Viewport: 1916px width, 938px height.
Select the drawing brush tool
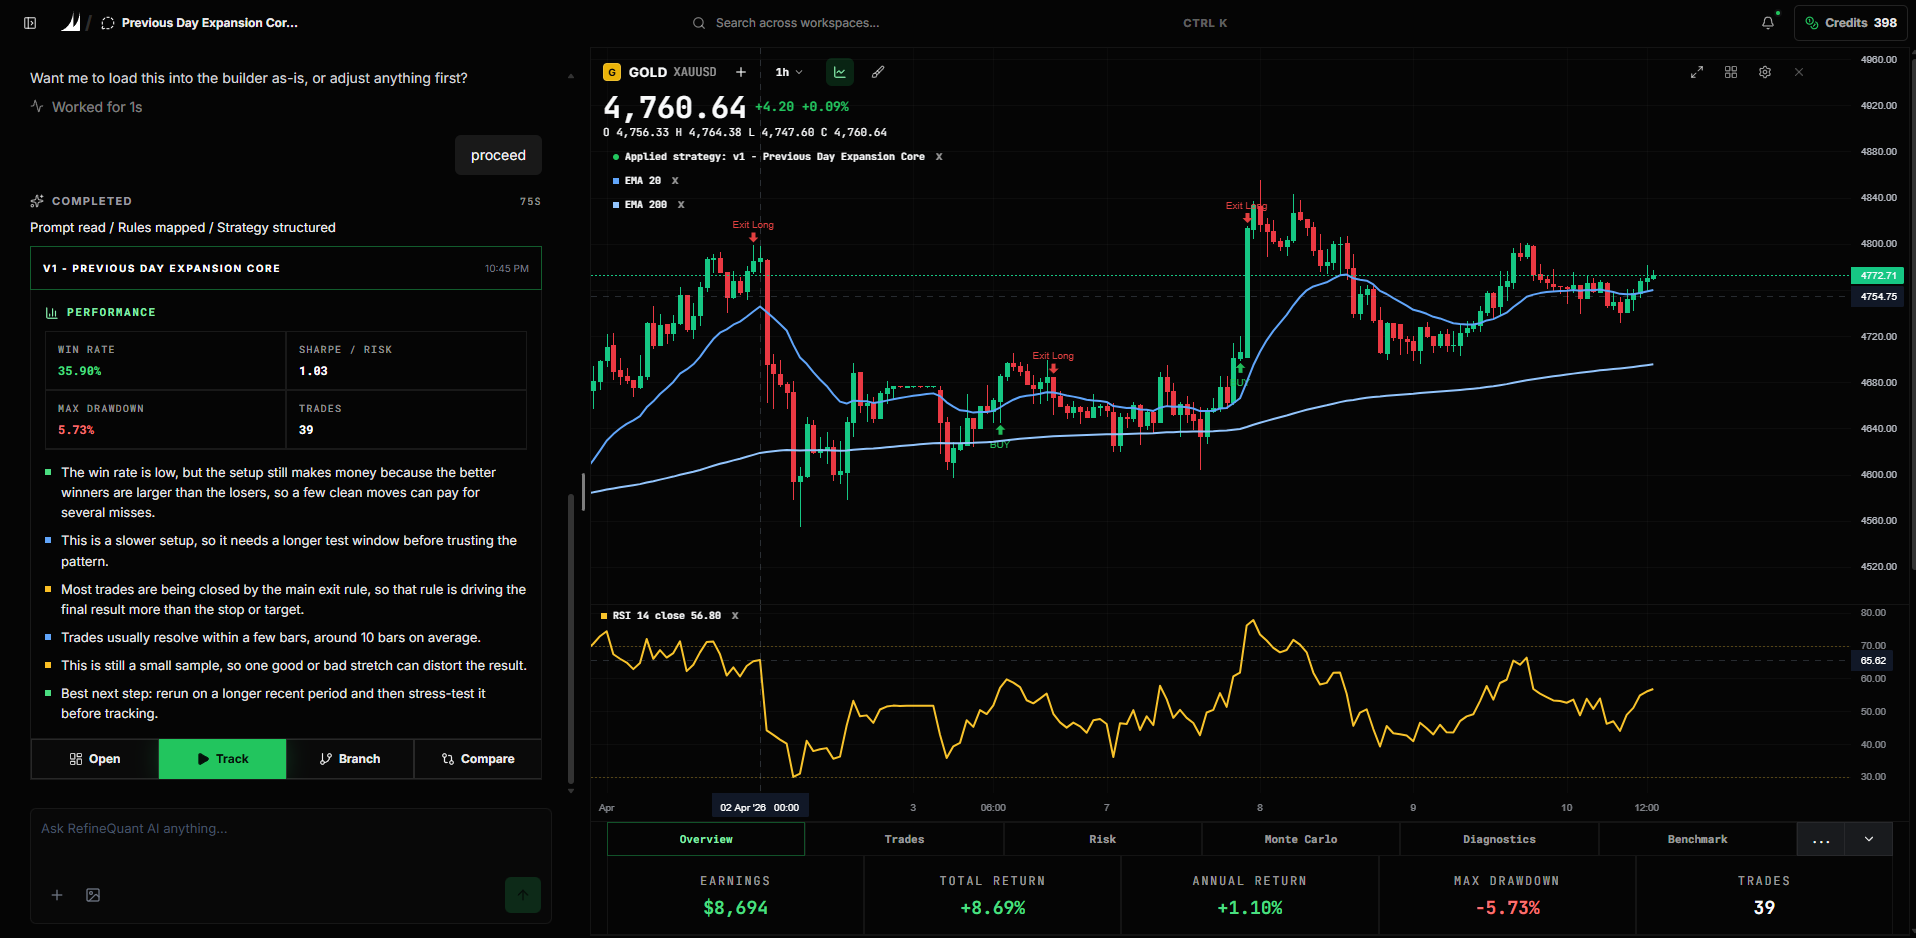click(878, 72)
